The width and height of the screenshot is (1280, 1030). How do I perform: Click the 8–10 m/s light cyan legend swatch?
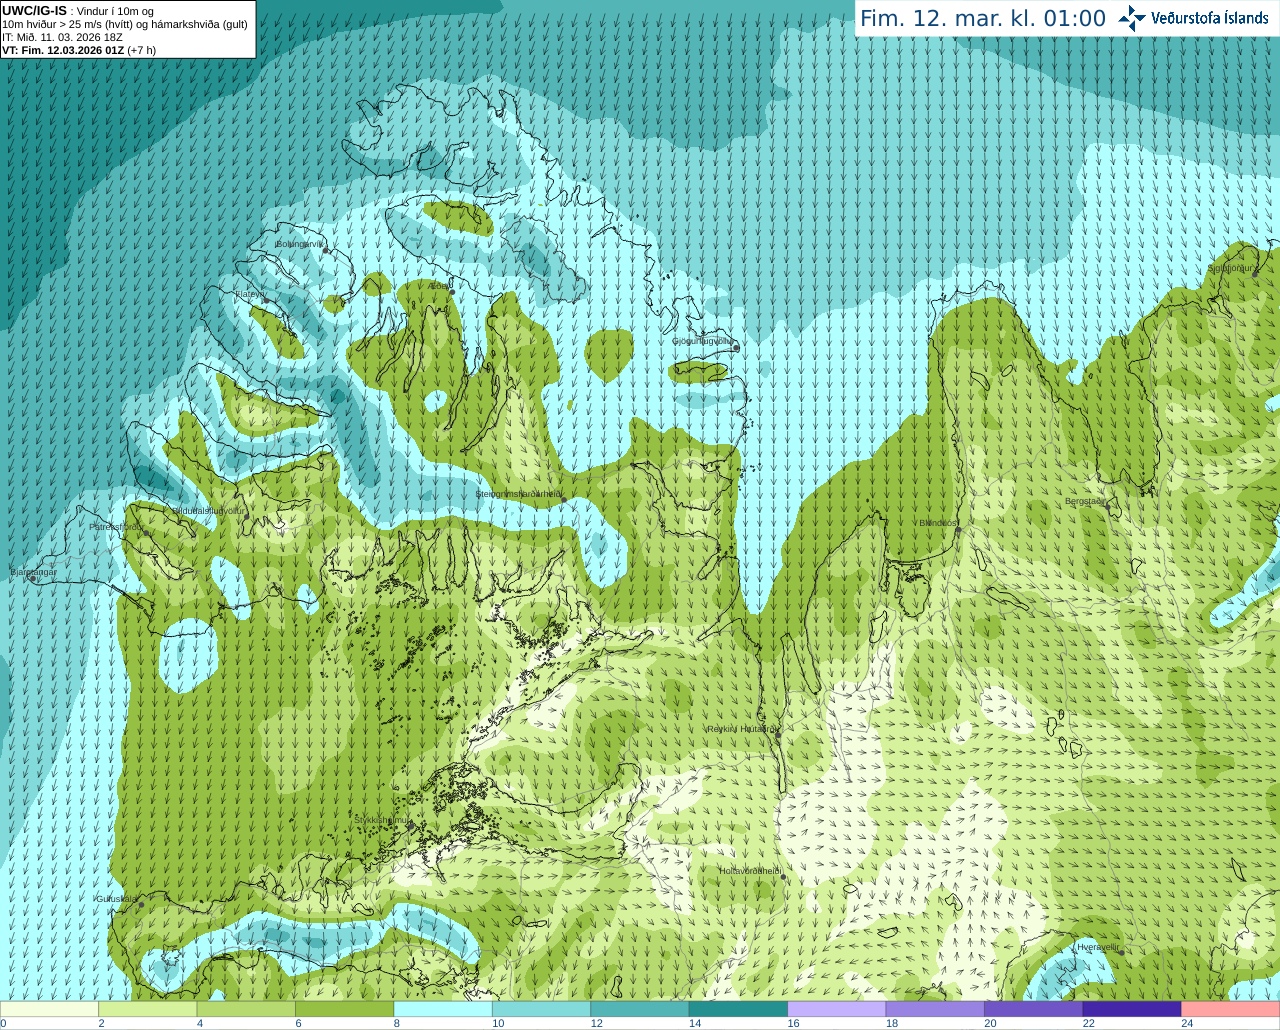[443, 1009]
